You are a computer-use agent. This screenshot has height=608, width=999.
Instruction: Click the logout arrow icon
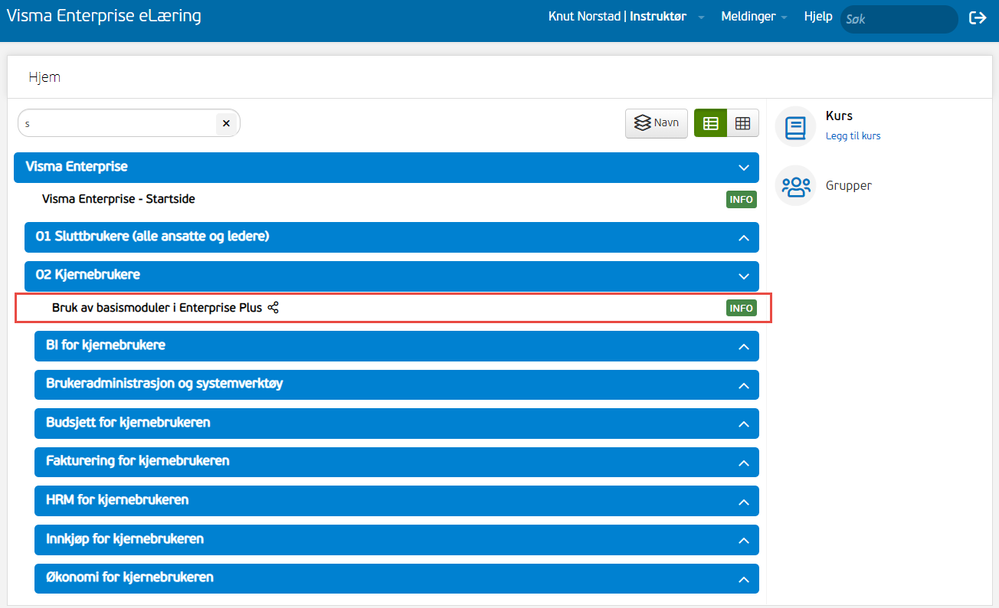[977, 18]
